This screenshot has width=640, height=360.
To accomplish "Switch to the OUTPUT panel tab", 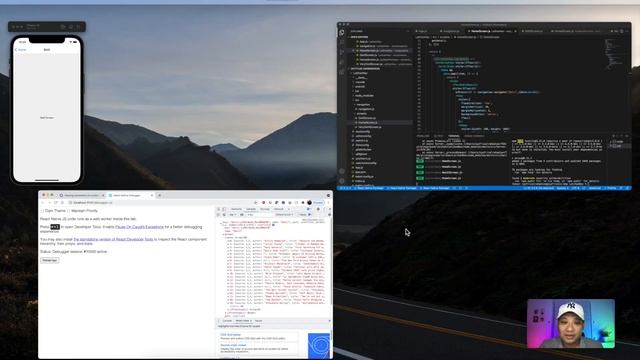I will click(438, 136).
